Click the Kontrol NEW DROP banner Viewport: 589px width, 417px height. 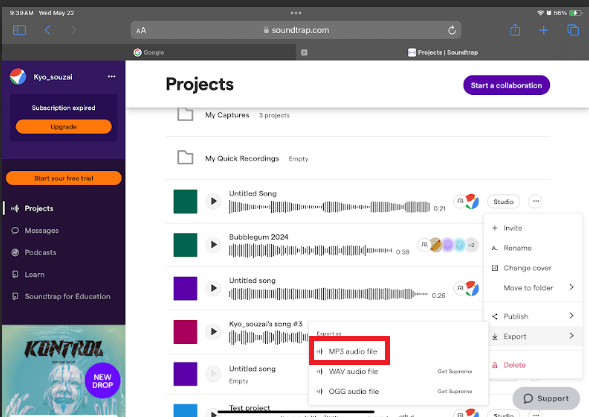63,370
